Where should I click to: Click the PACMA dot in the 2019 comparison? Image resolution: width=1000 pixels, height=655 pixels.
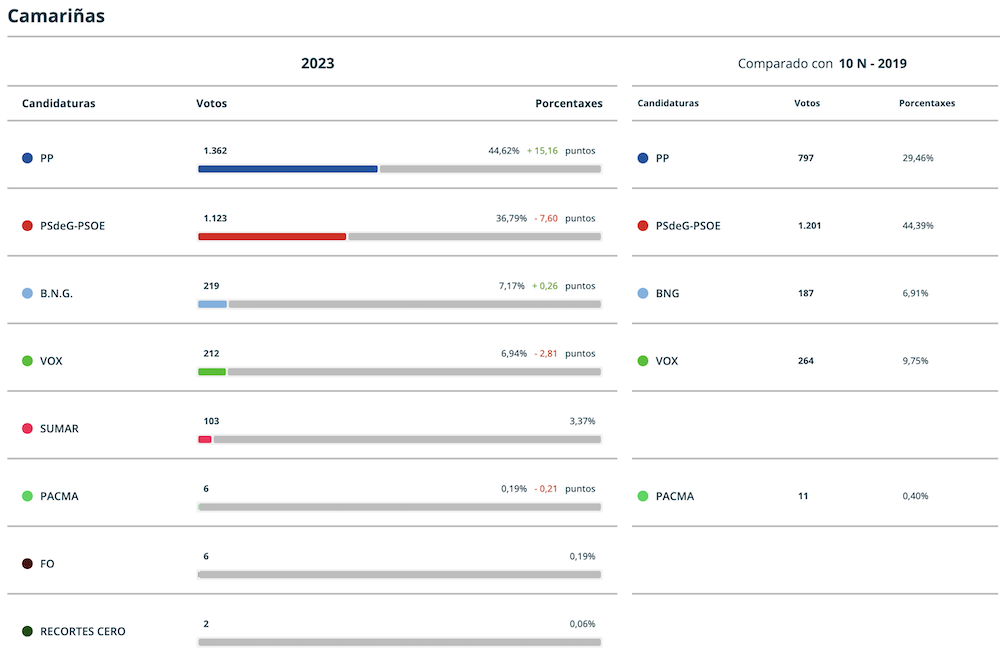coord(643,496)
